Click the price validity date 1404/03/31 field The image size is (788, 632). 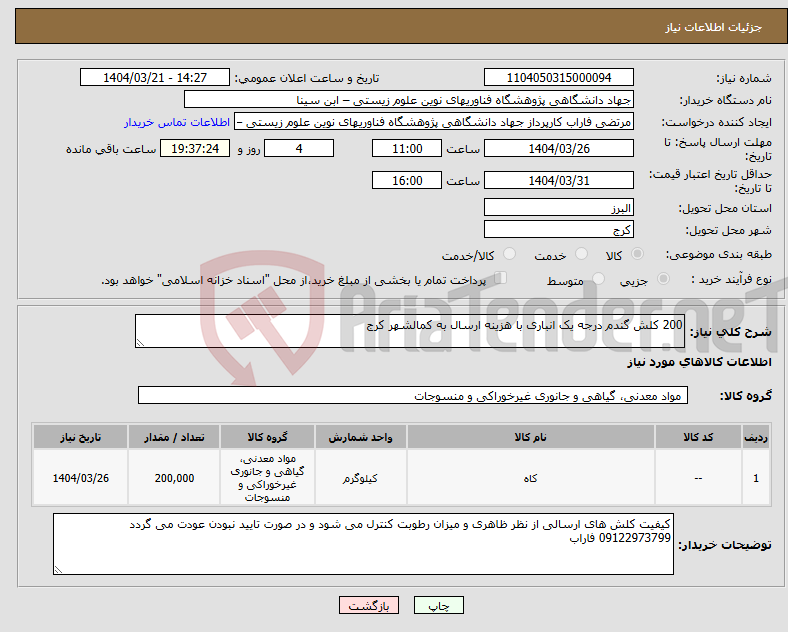tap(559, 180)
